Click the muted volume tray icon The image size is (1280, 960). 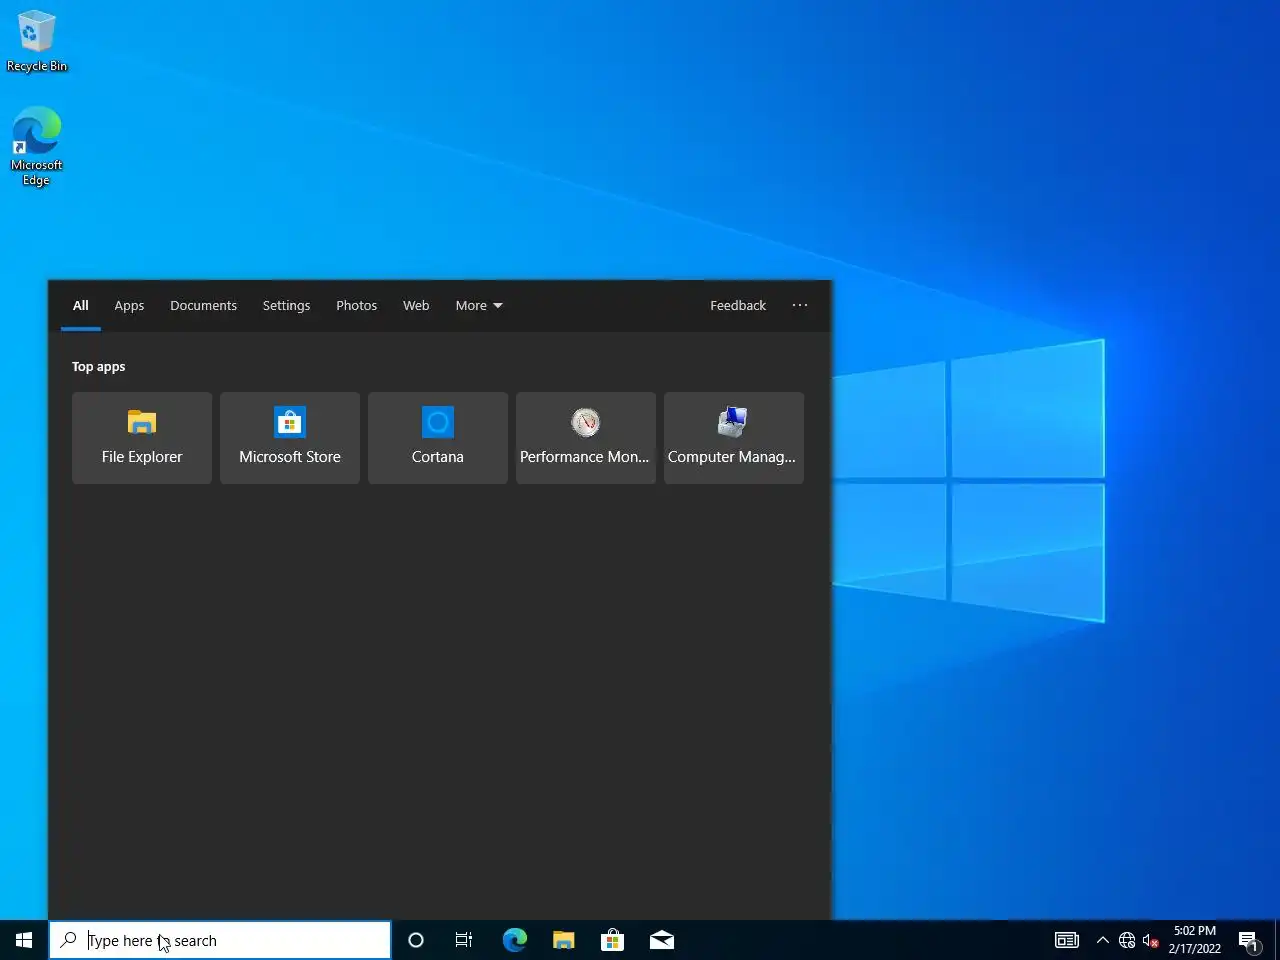coord(1150,940)
